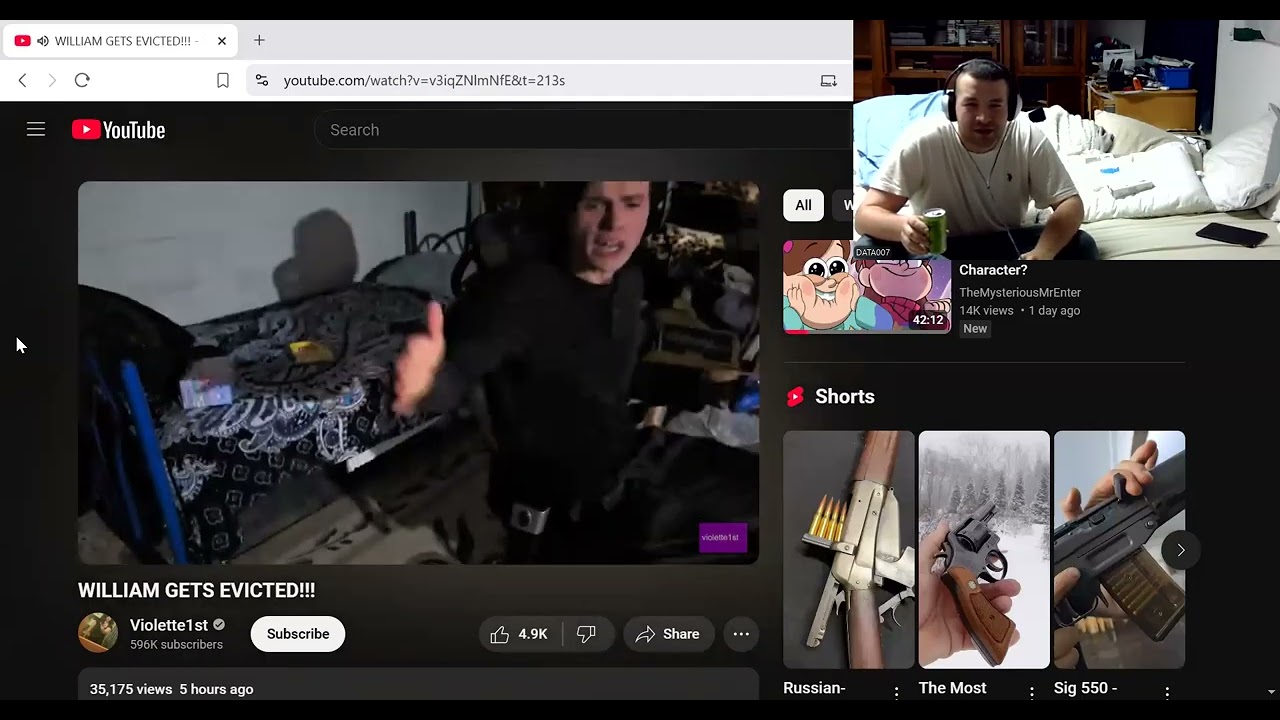Image resolution: width=1280 pixels, height=720 pixels.
Task: Show next Shorts with the right arrow
Action: click(x=1181, y=550)
